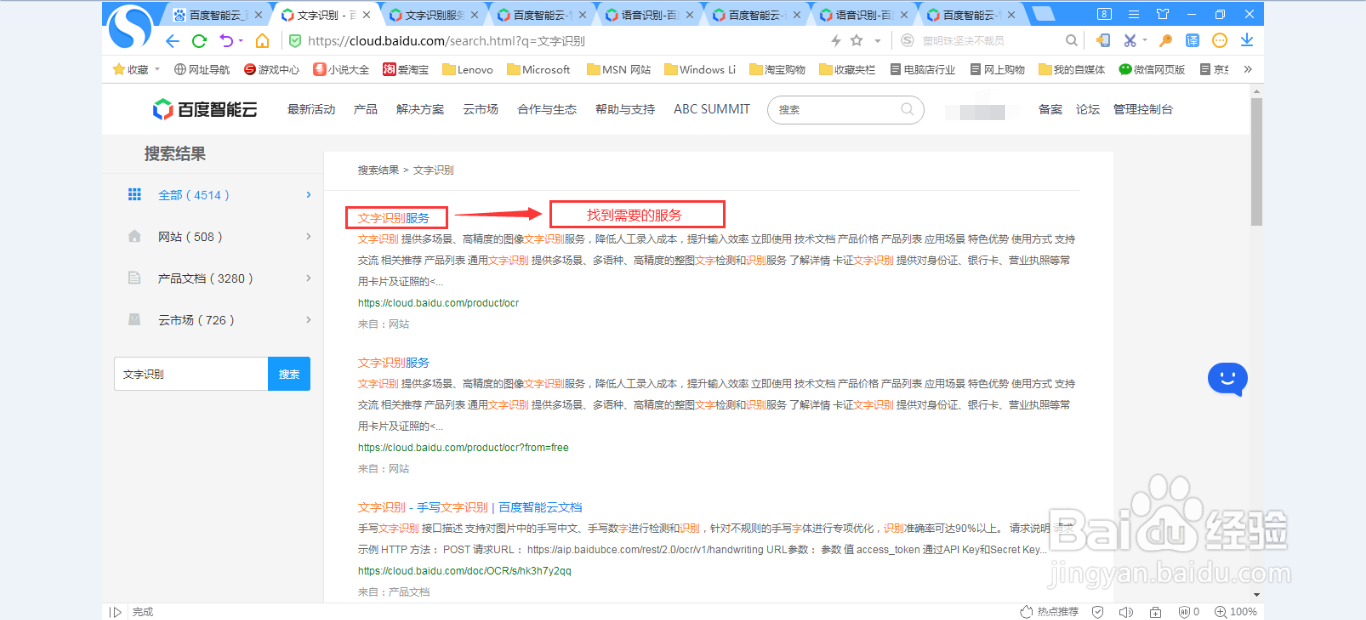Image resolution: width=1366 pixels, height=620 pixels.
Task: Click the lightning speed-mode icon
Action: pyautogui.click(x=836, y=41)
